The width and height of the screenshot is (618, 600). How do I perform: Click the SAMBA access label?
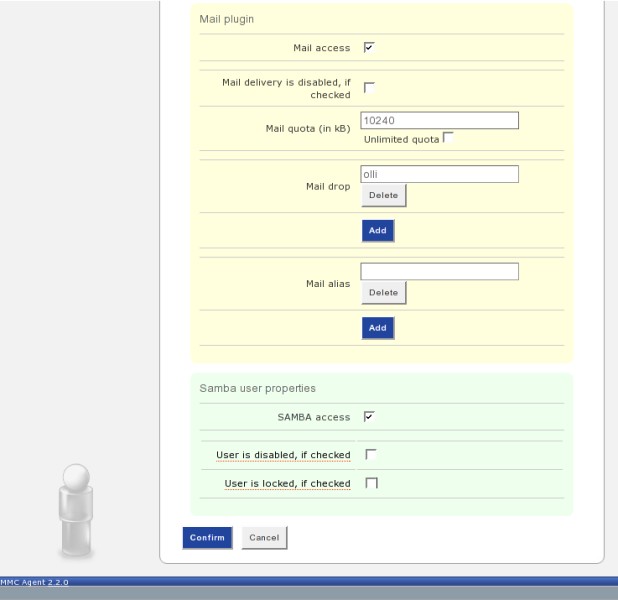point(314,417)
